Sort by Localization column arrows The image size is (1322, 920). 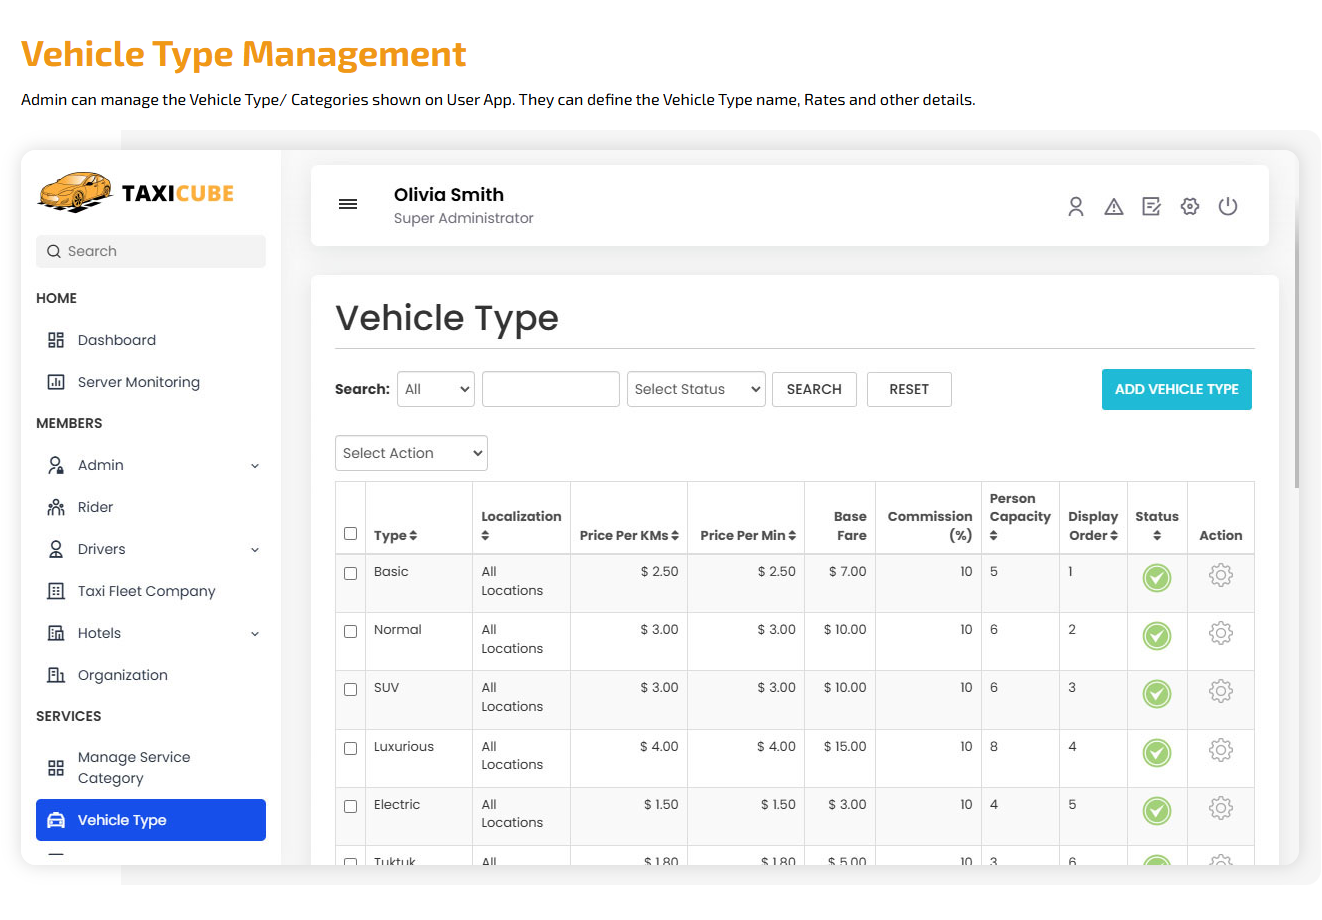[x=485, y=536]
